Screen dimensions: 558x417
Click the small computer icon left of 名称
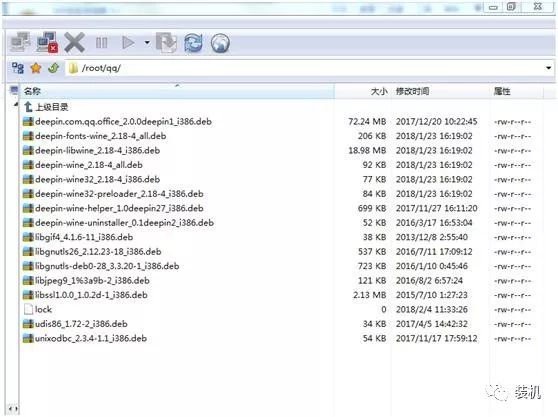pyautogui.click(x=14, y=90)
